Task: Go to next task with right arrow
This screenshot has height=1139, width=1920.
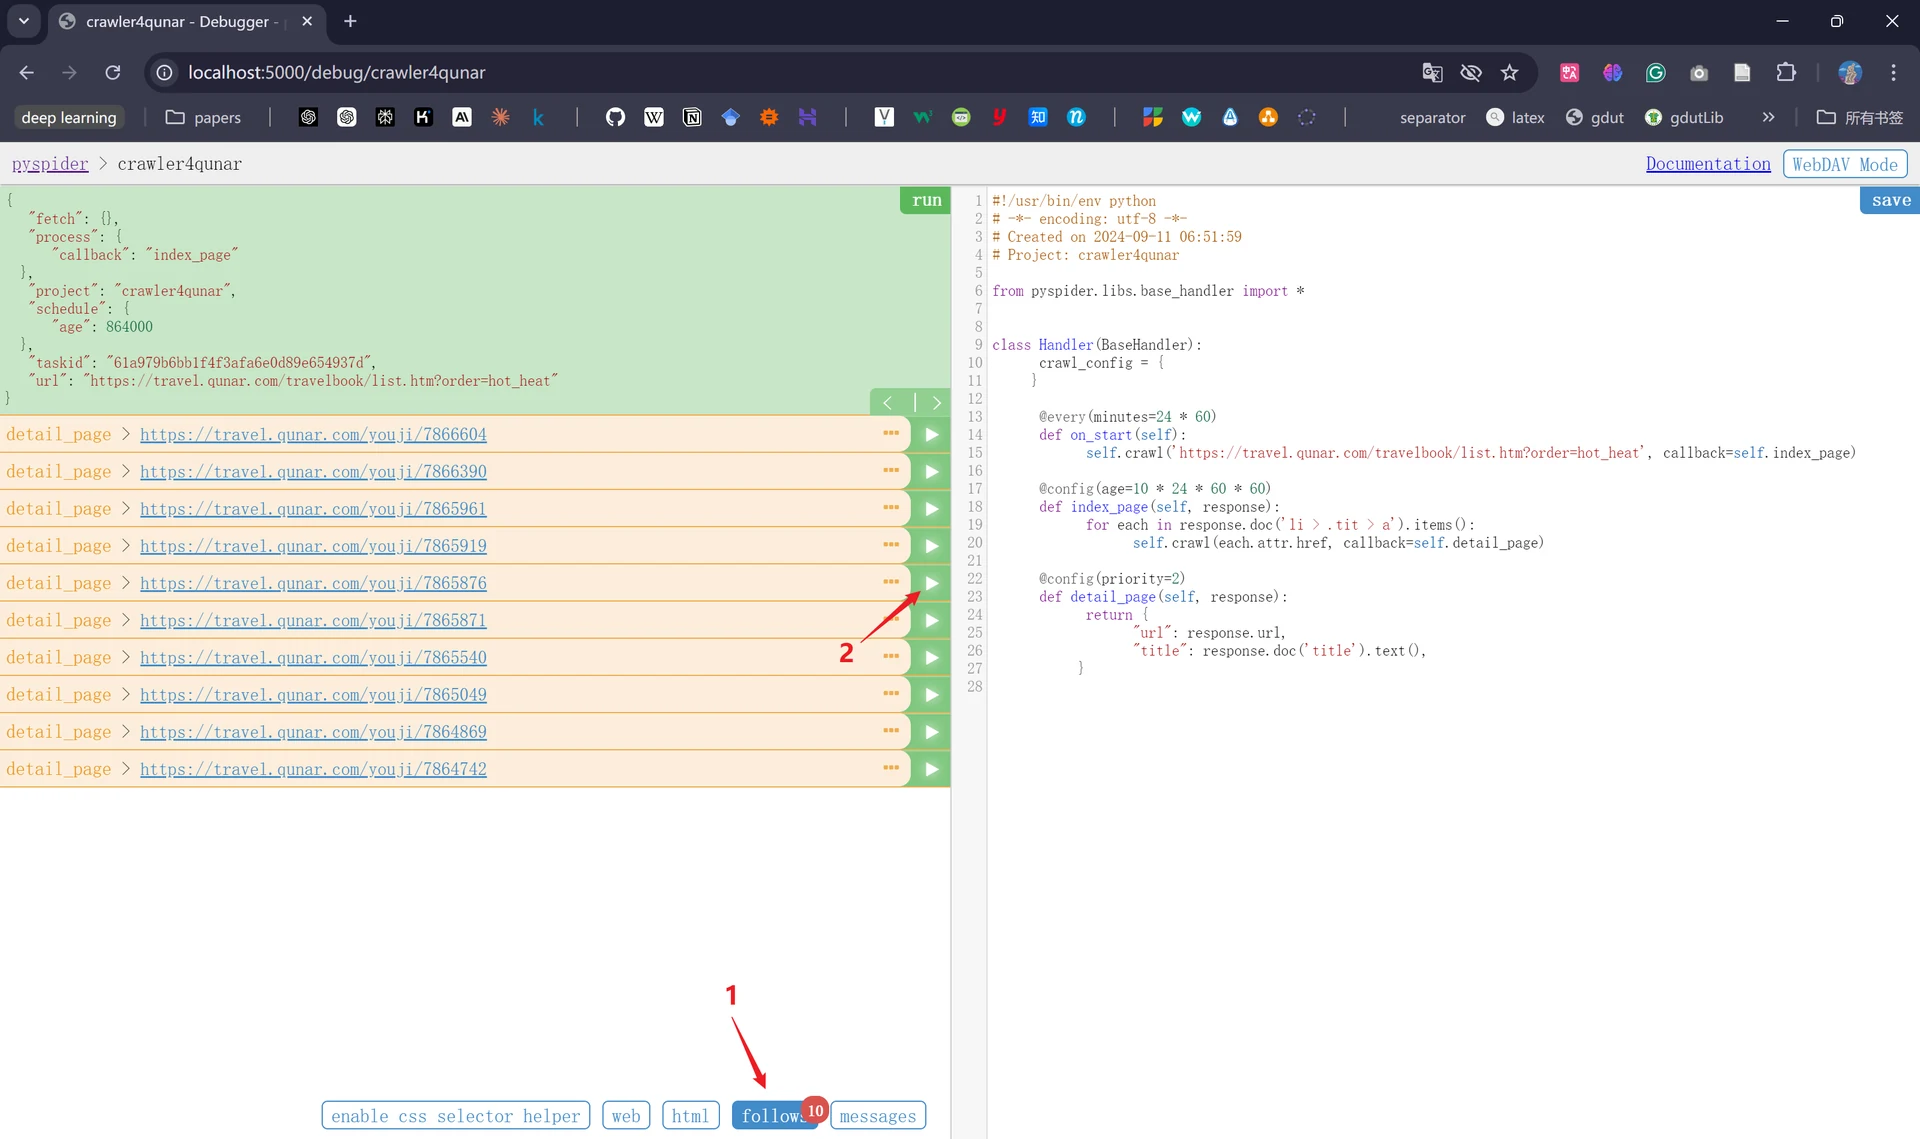Action: (936, 402)
